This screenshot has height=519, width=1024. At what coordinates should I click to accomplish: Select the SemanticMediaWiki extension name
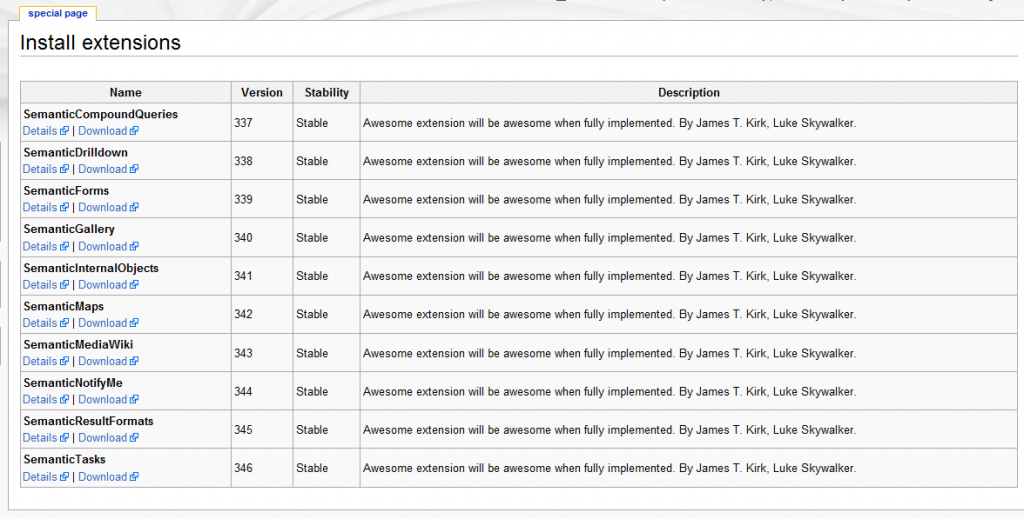click(78, 345)
